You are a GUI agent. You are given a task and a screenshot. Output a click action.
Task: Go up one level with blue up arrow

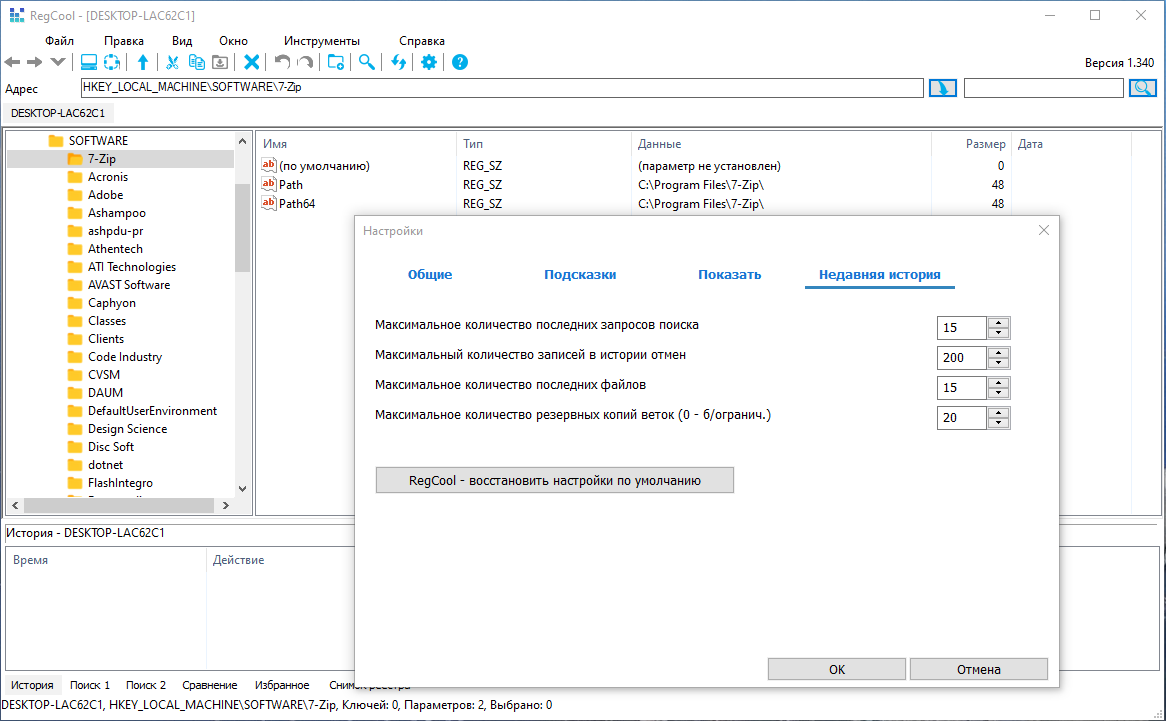click(143, 62)
